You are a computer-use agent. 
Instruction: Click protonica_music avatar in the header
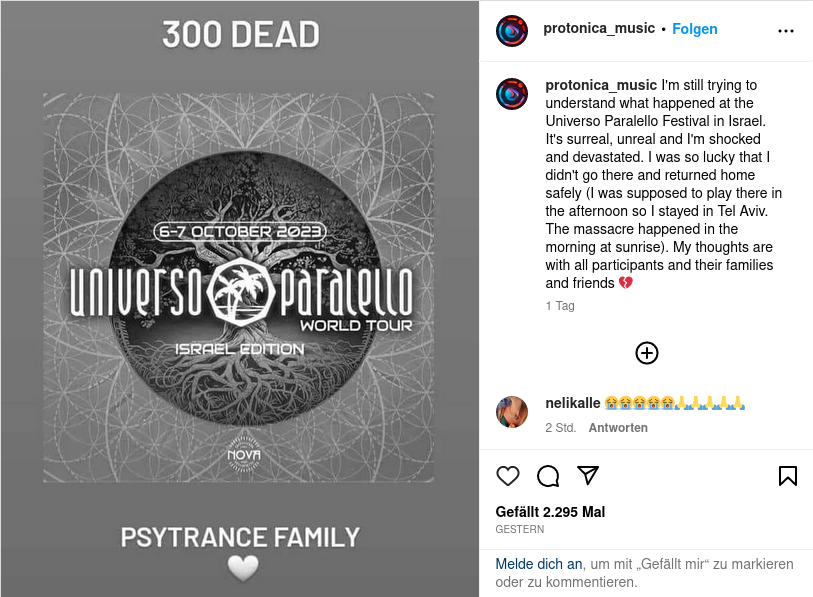512,31
